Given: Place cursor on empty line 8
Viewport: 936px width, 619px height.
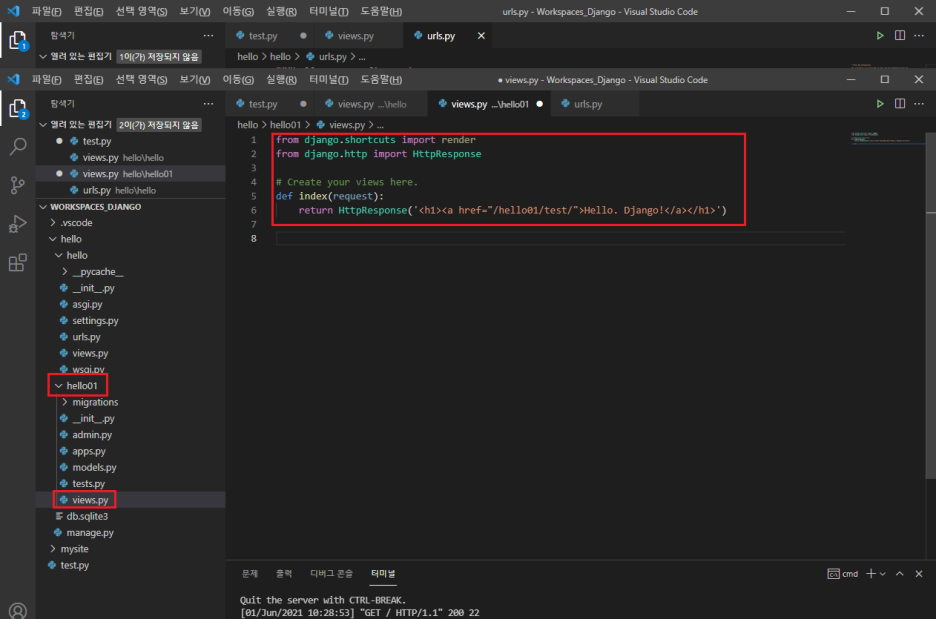Looking at the screenshot, I should coord(560,239).
